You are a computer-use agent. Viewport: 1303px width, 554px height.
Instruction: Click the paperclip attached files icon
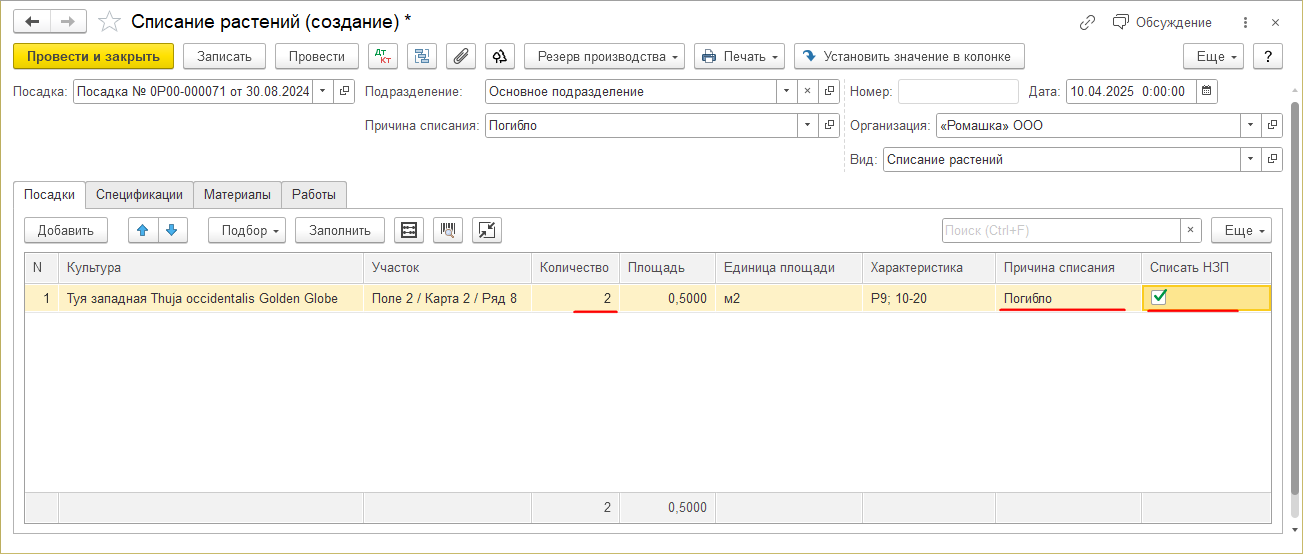[x=460, y=57]
